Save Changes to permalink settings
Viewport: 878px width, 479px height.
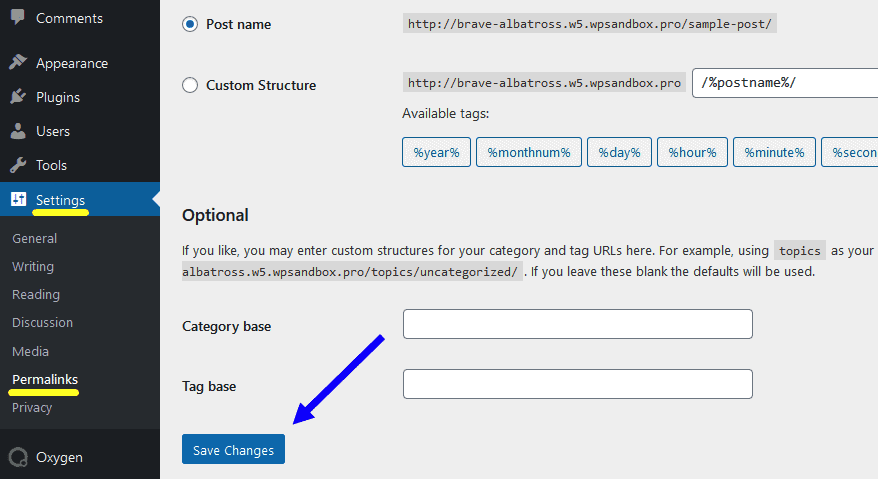233,450
